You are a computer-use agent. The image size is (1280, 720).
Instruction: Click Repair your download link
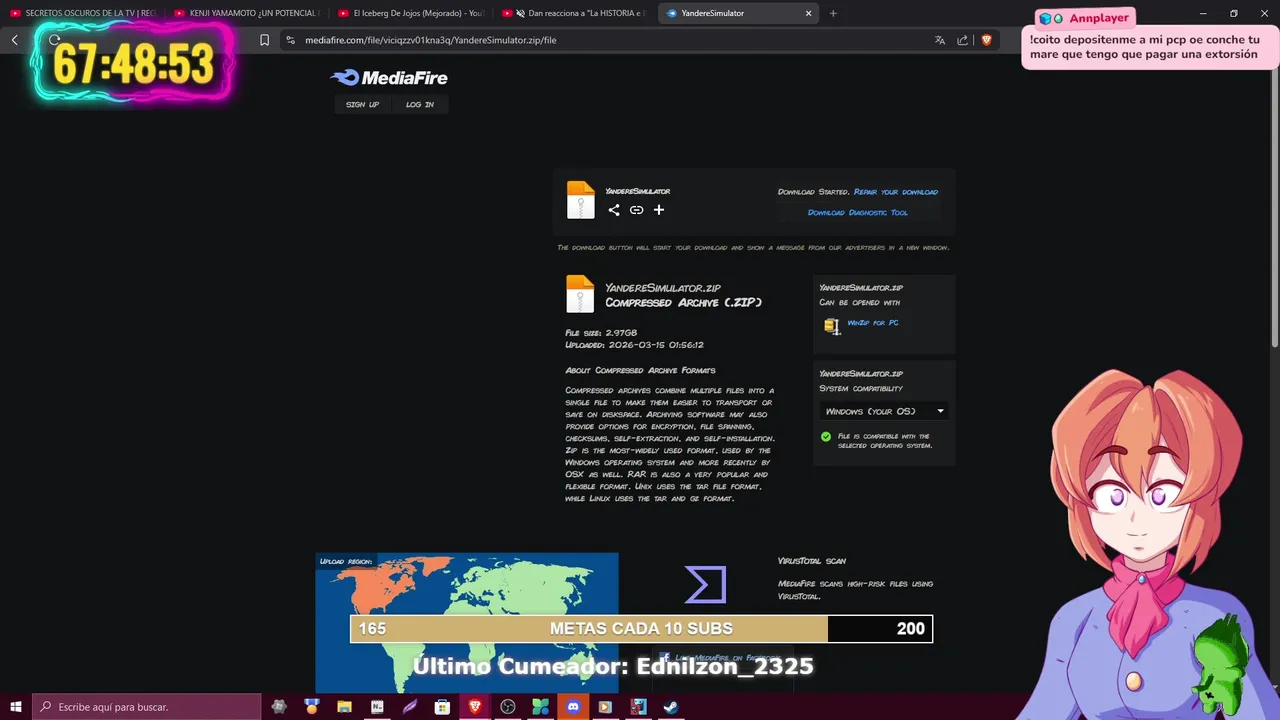point(896,192)
